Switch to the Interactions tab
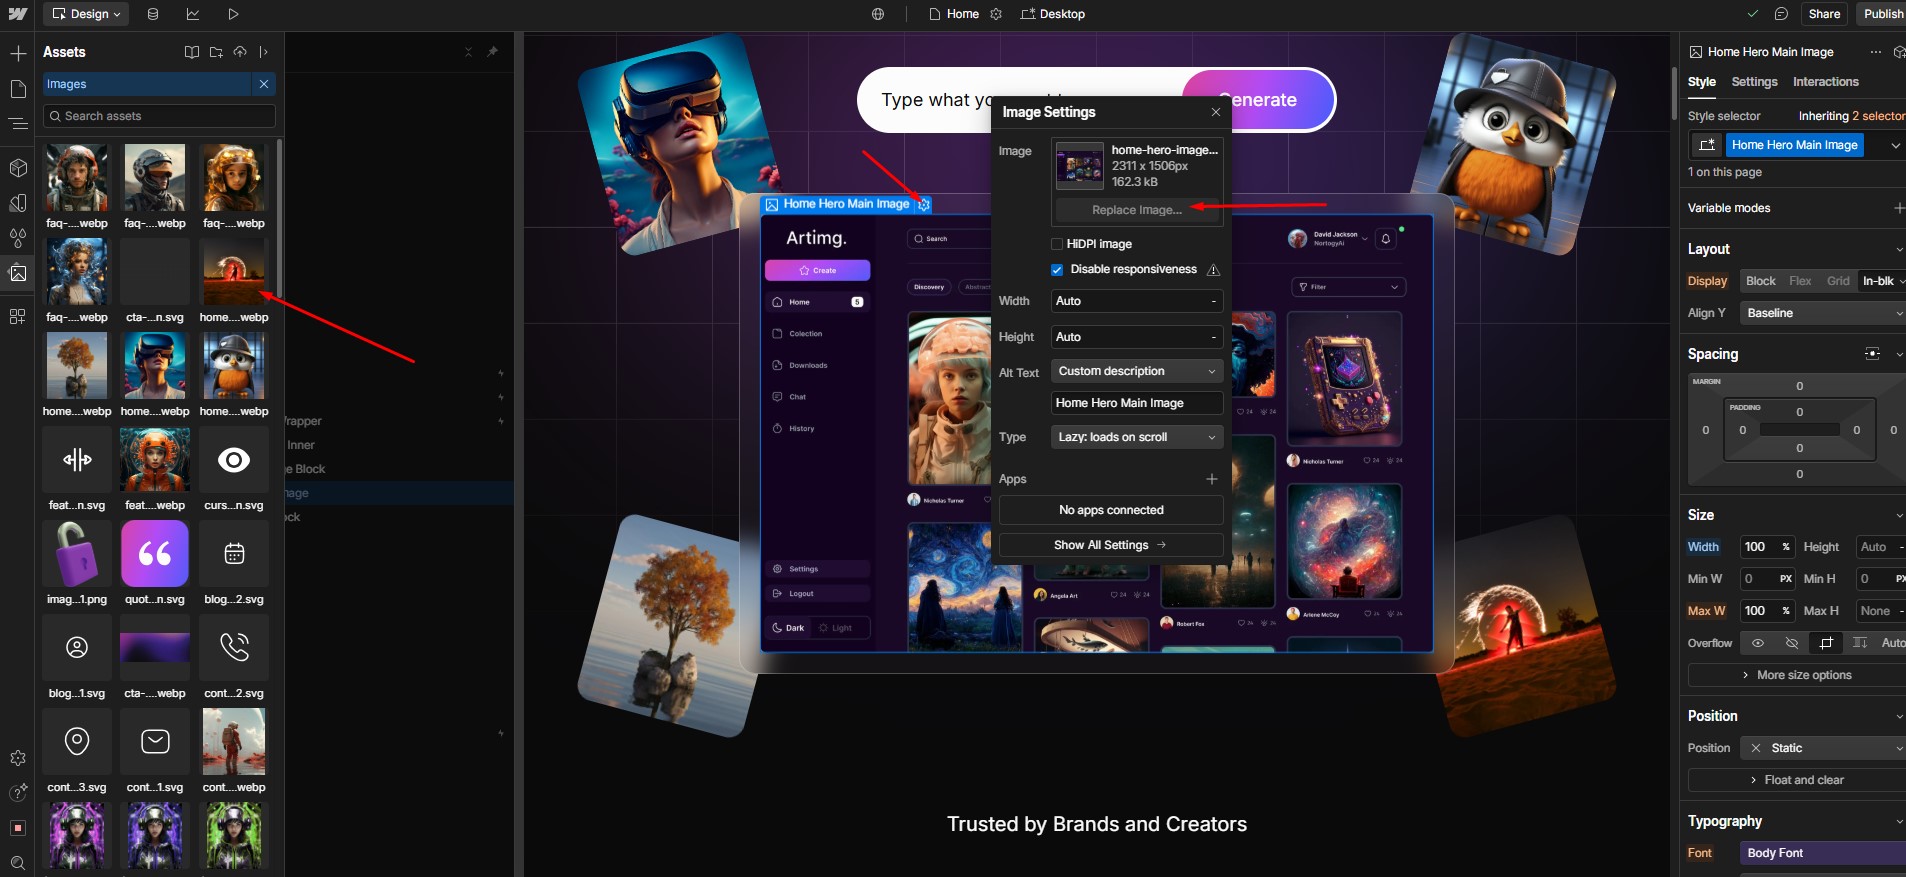1906x877 pixels. pyautogui.click(x=1825, y=82)
